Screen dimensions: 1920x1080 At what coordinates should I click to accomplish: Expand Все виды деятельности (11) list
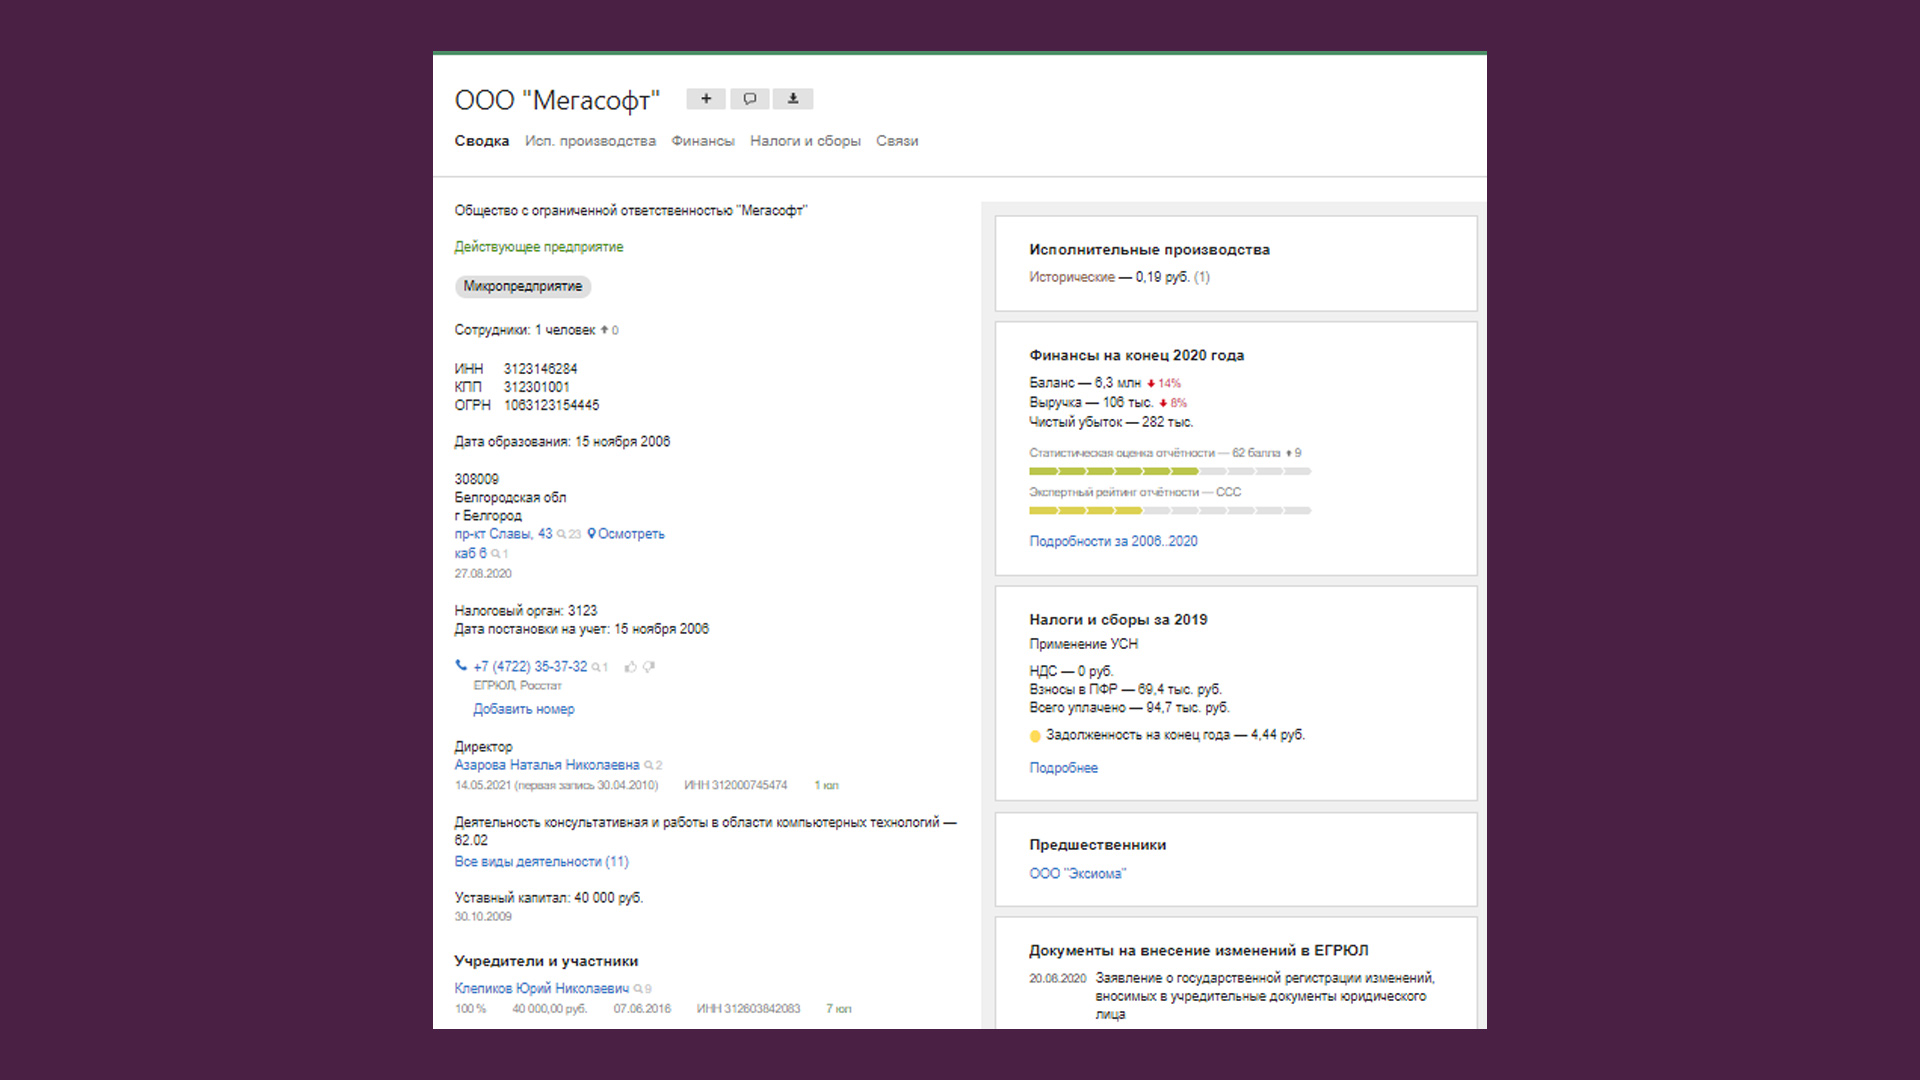click(541, 862)
